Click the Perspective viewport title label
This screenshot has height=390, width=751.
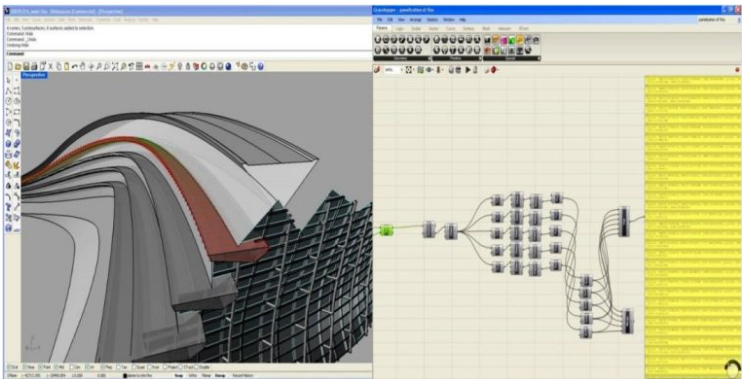(34, 75)
